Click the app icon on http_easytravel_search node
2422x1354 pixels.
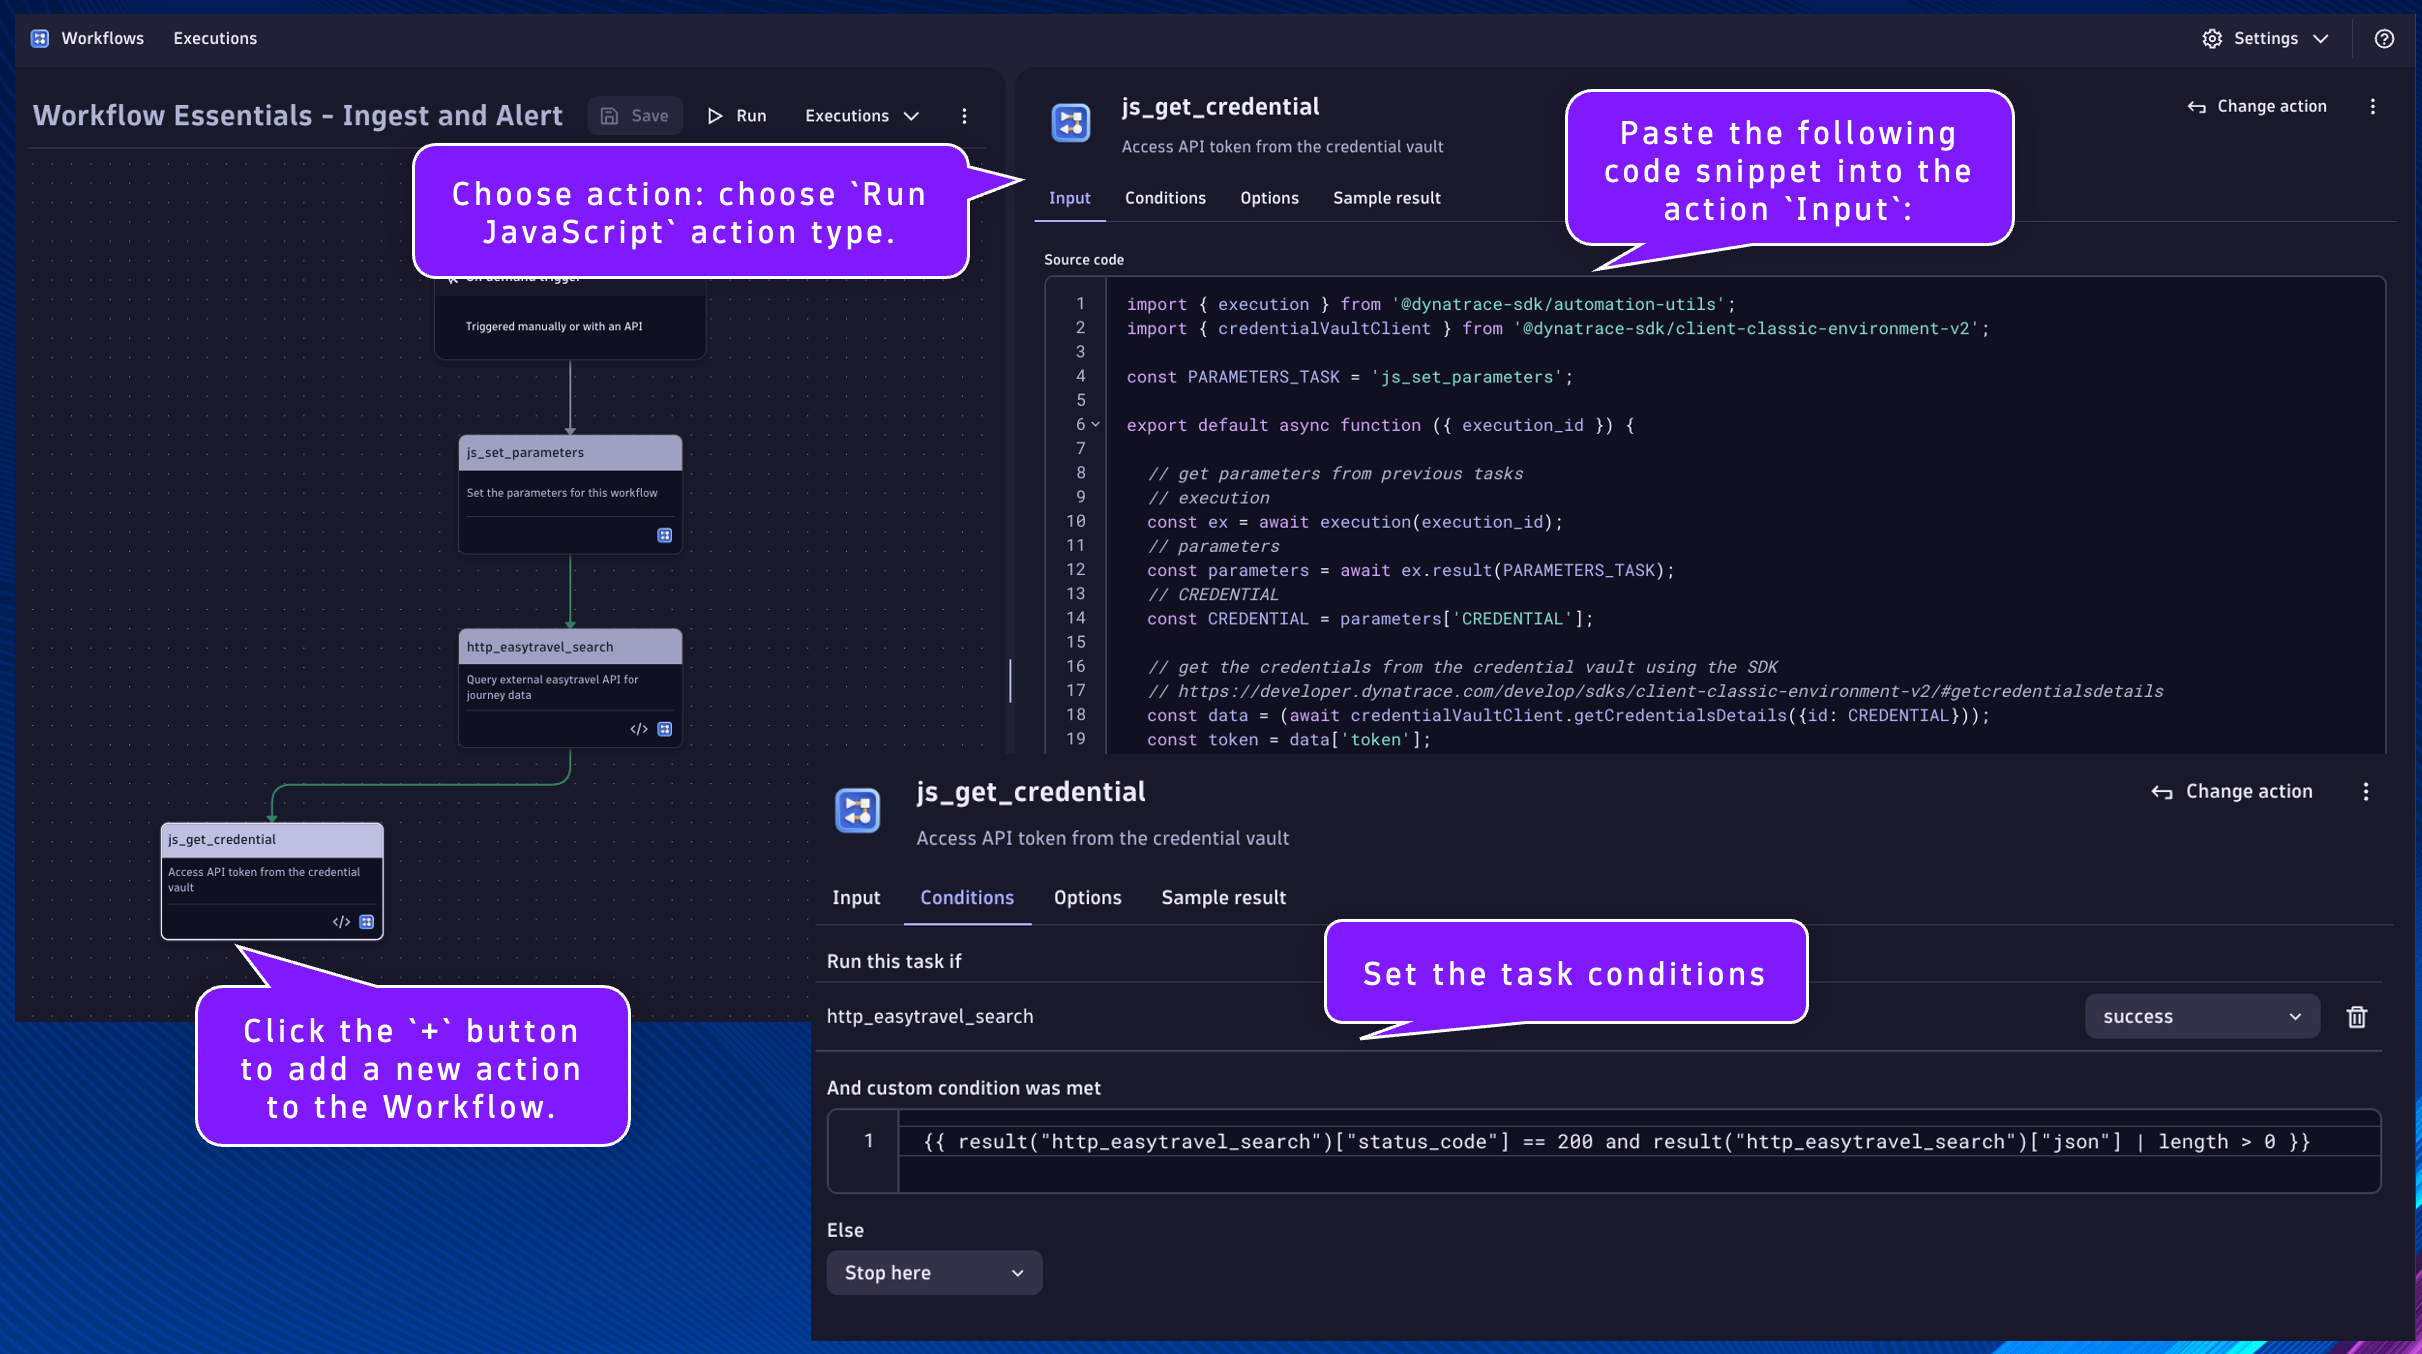[x=665, y=729]
